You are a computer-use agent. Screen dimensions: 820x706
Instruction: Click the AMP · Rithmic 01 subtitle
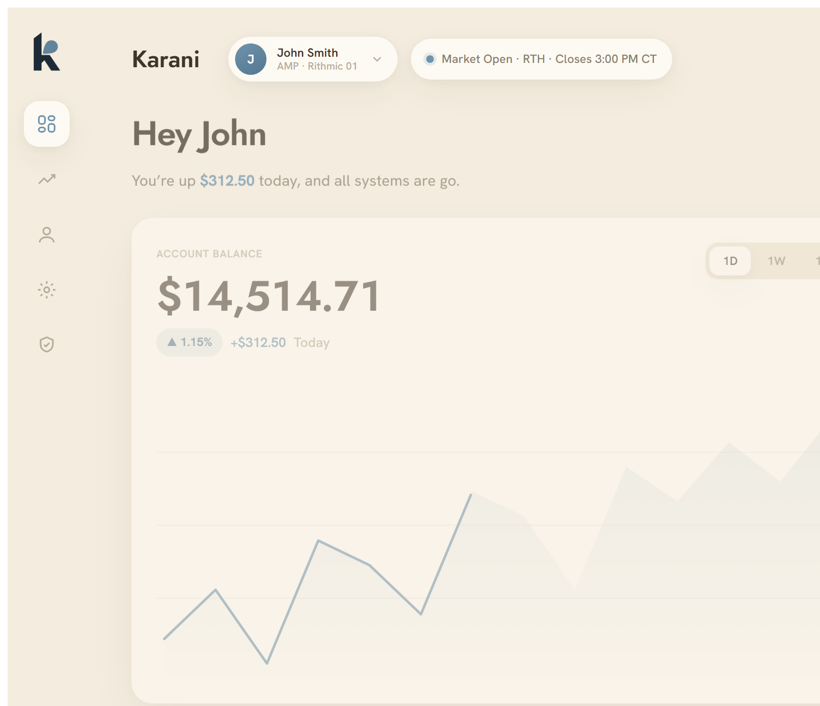pos(317,66)
